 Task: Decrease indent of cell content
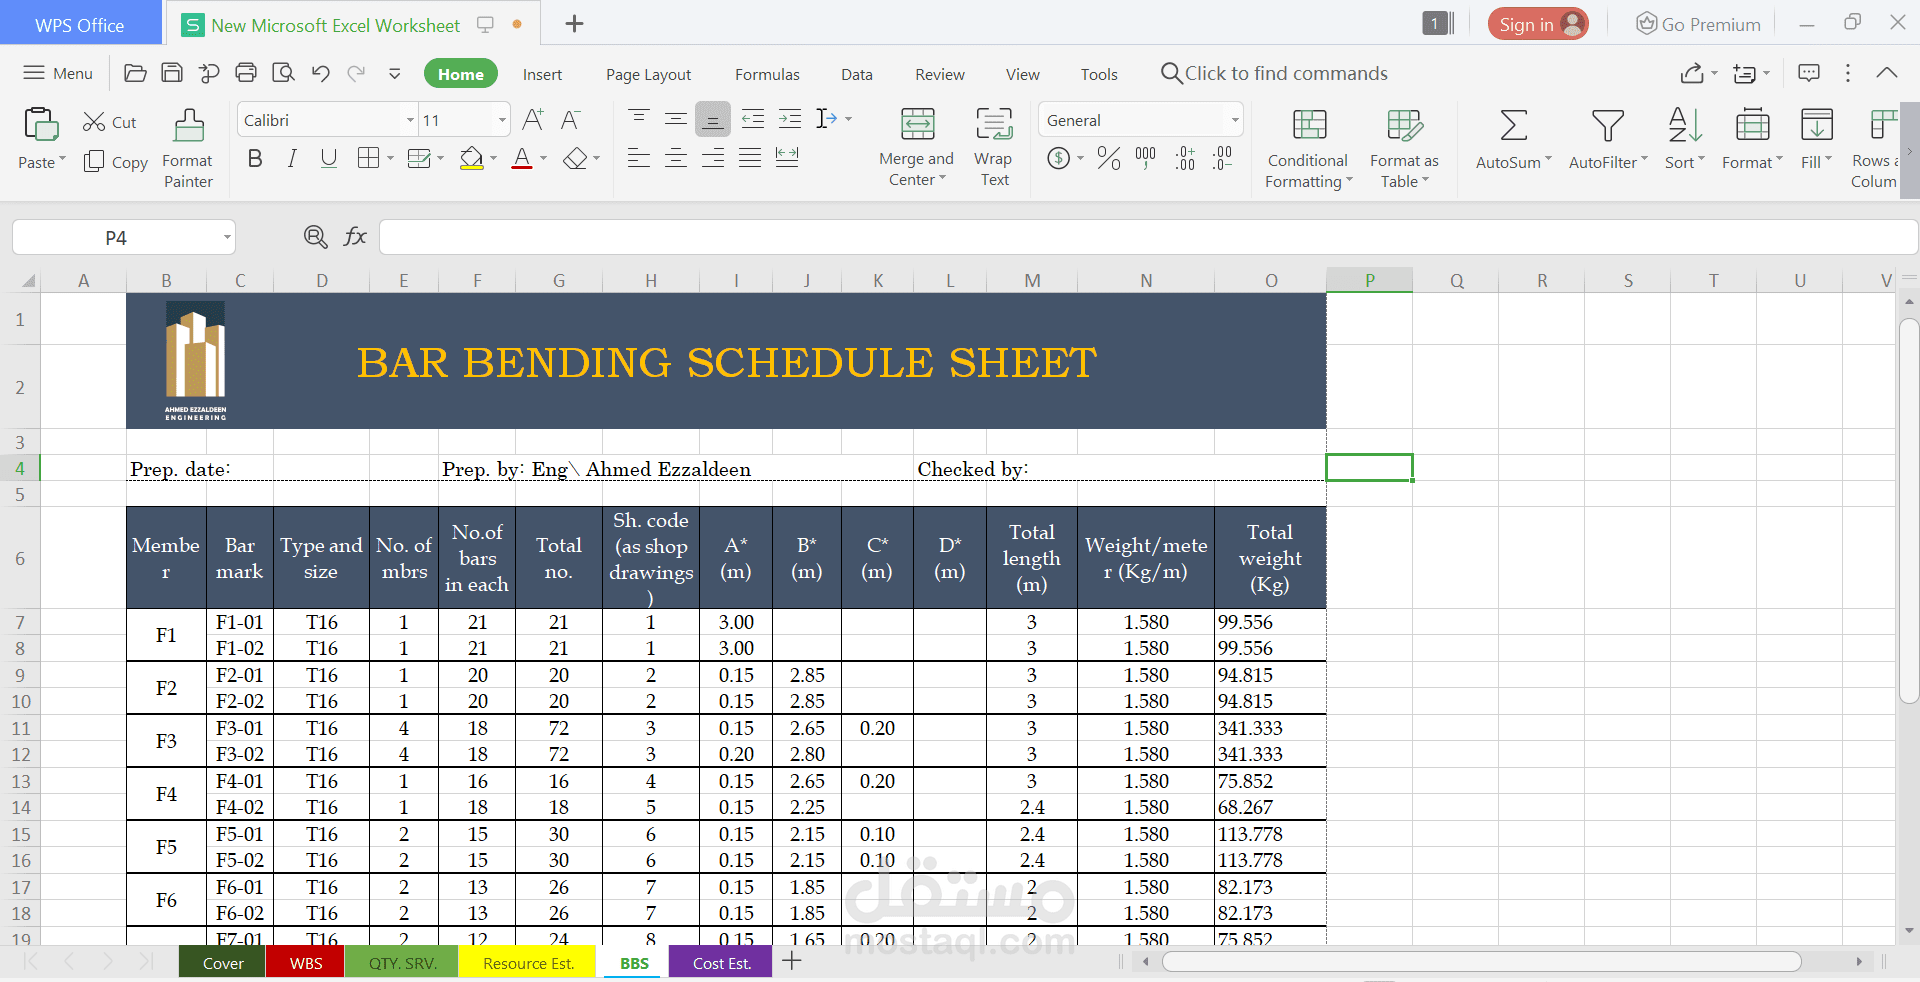point(753,119)
